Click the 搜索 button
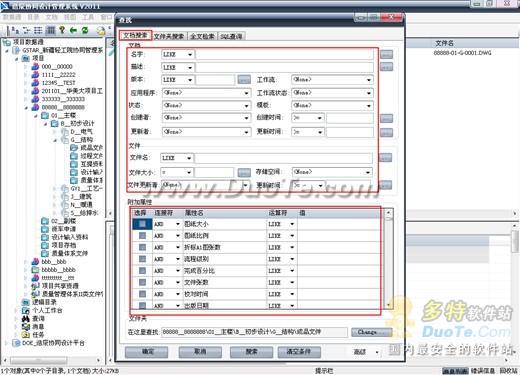Screen dimensions: 520x375 pos(251,352)
